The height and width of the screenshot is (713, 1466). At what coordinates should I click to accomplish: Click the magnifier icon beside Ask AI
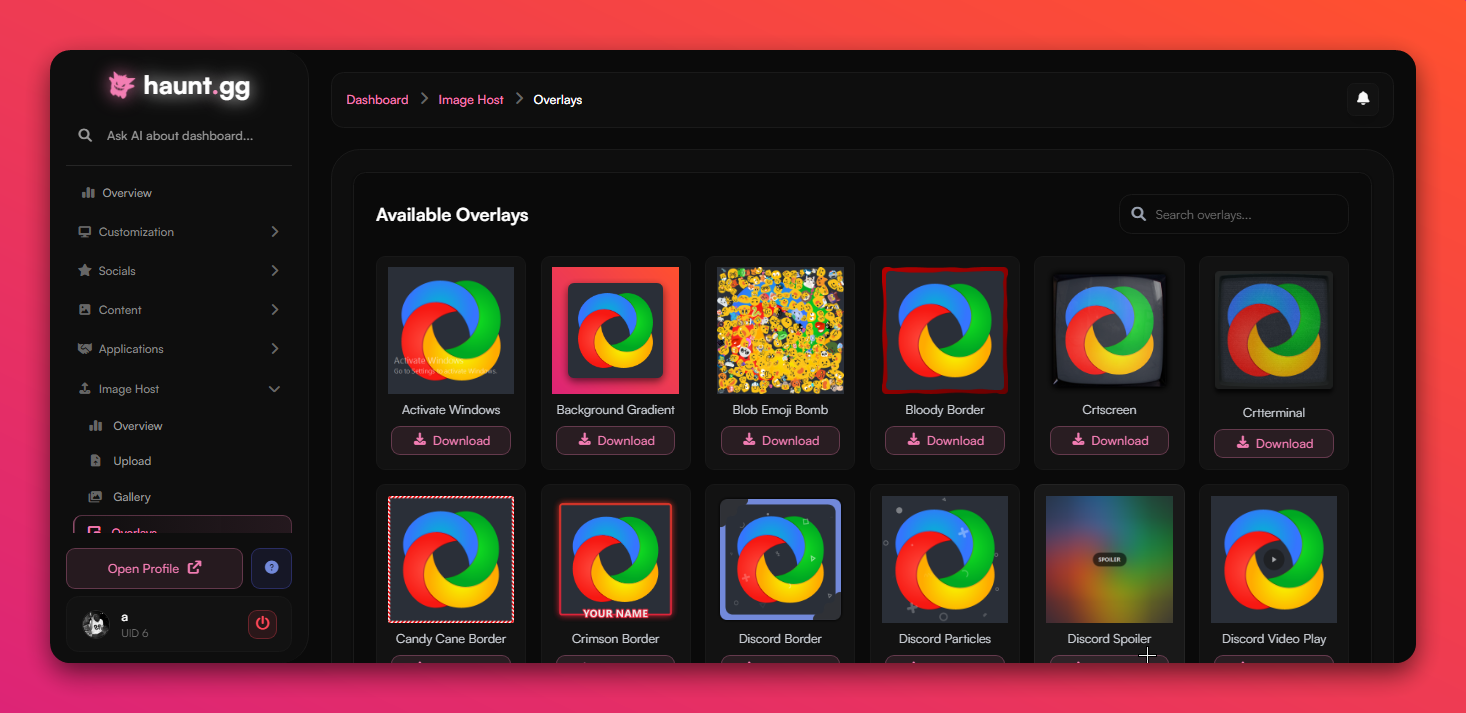click(x=86, y=135)
